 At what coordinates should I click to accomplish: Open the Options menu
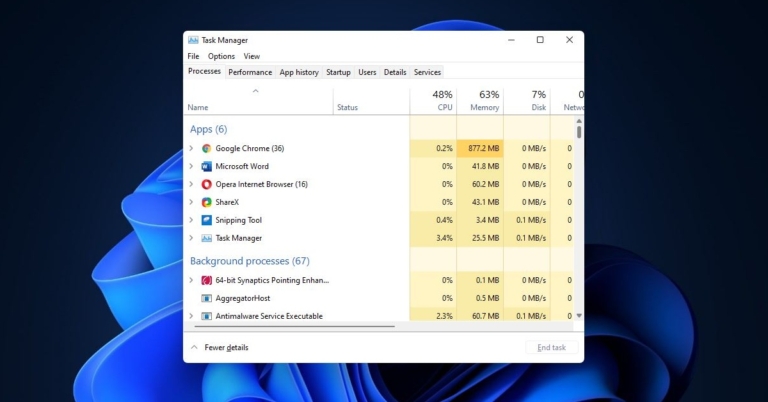[221, 56]
